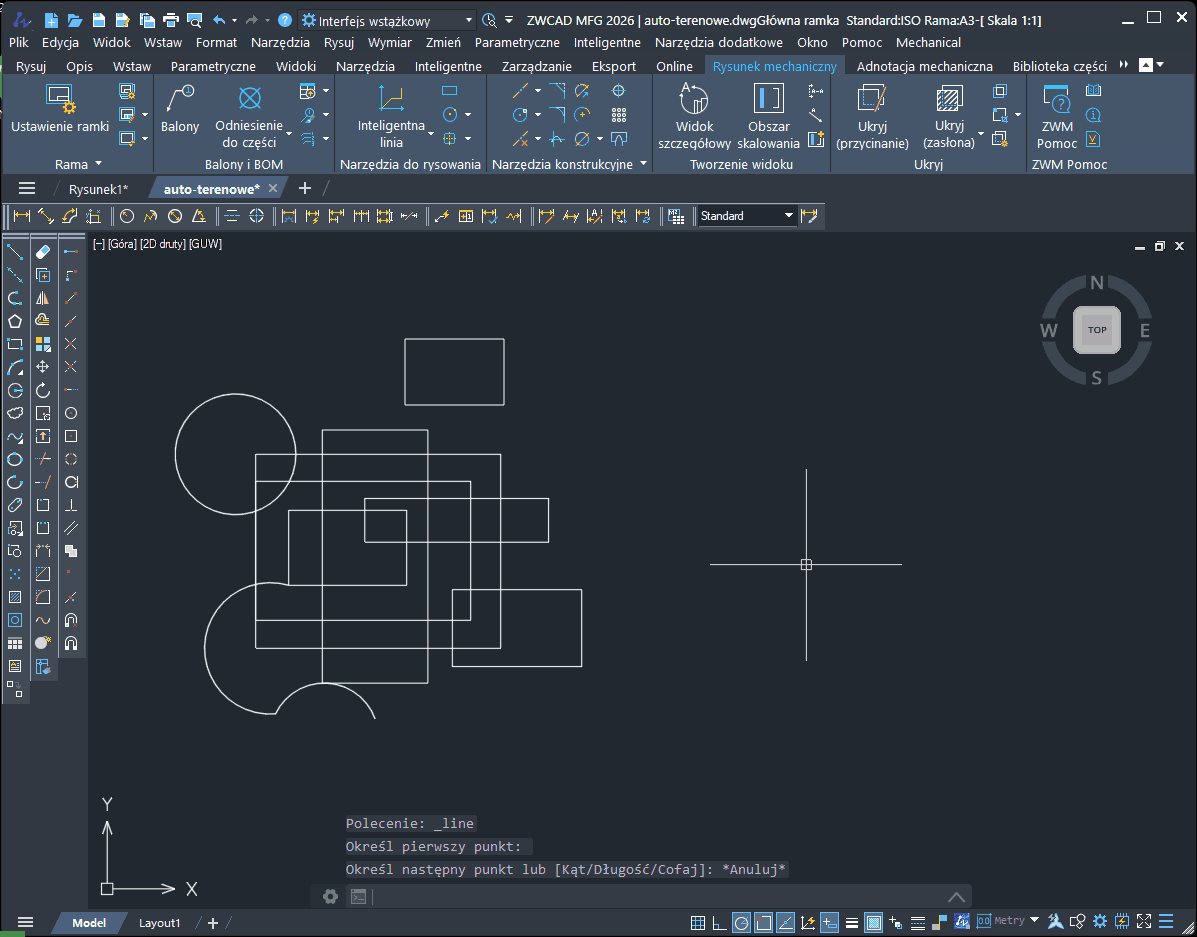Open ZWM Pomoc help

1056,110
